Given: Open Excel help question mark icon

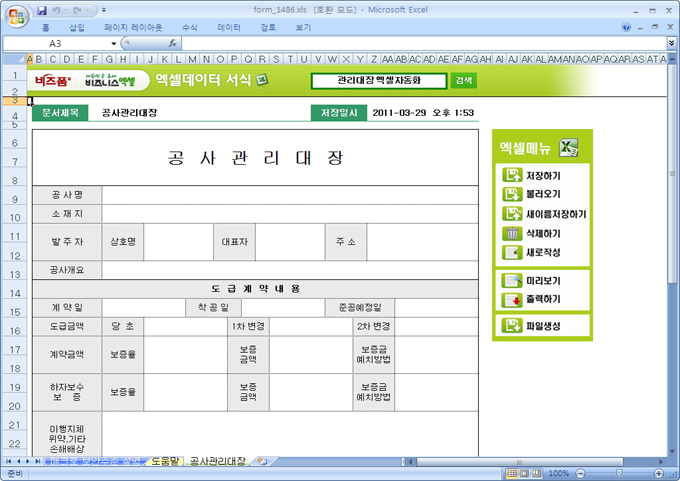Looking at the screenshot, I should point(626,27).
